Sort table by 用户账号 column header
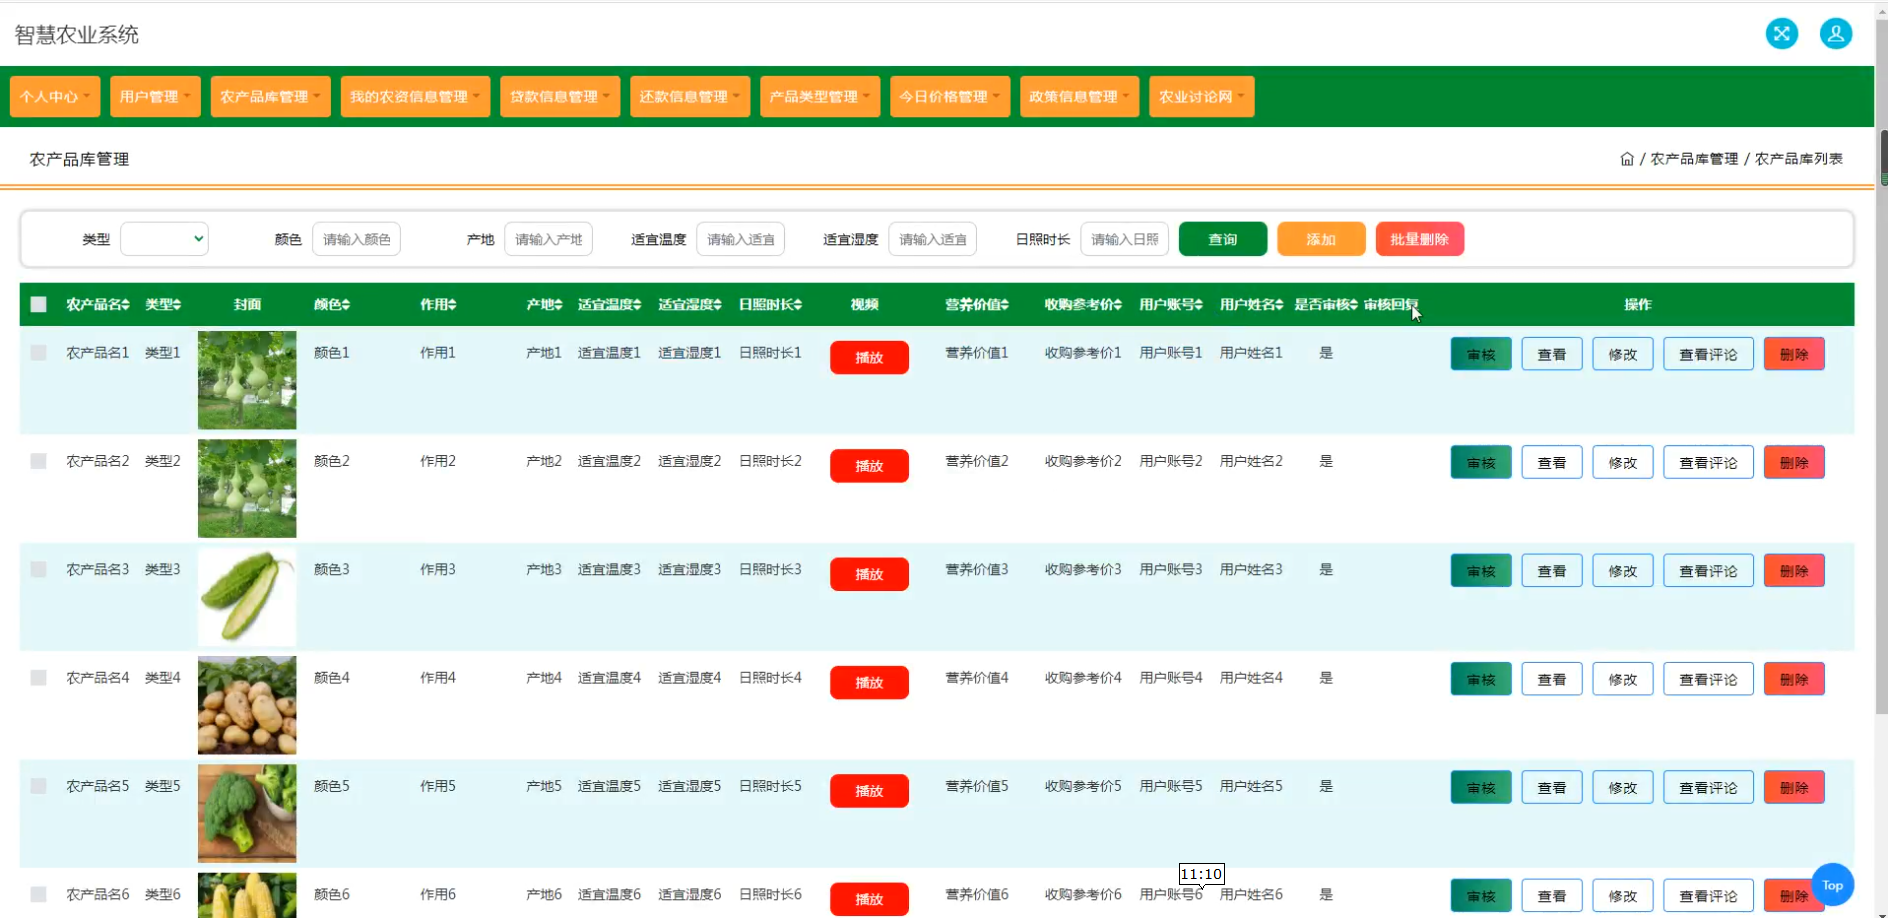 click(1171, 304)
